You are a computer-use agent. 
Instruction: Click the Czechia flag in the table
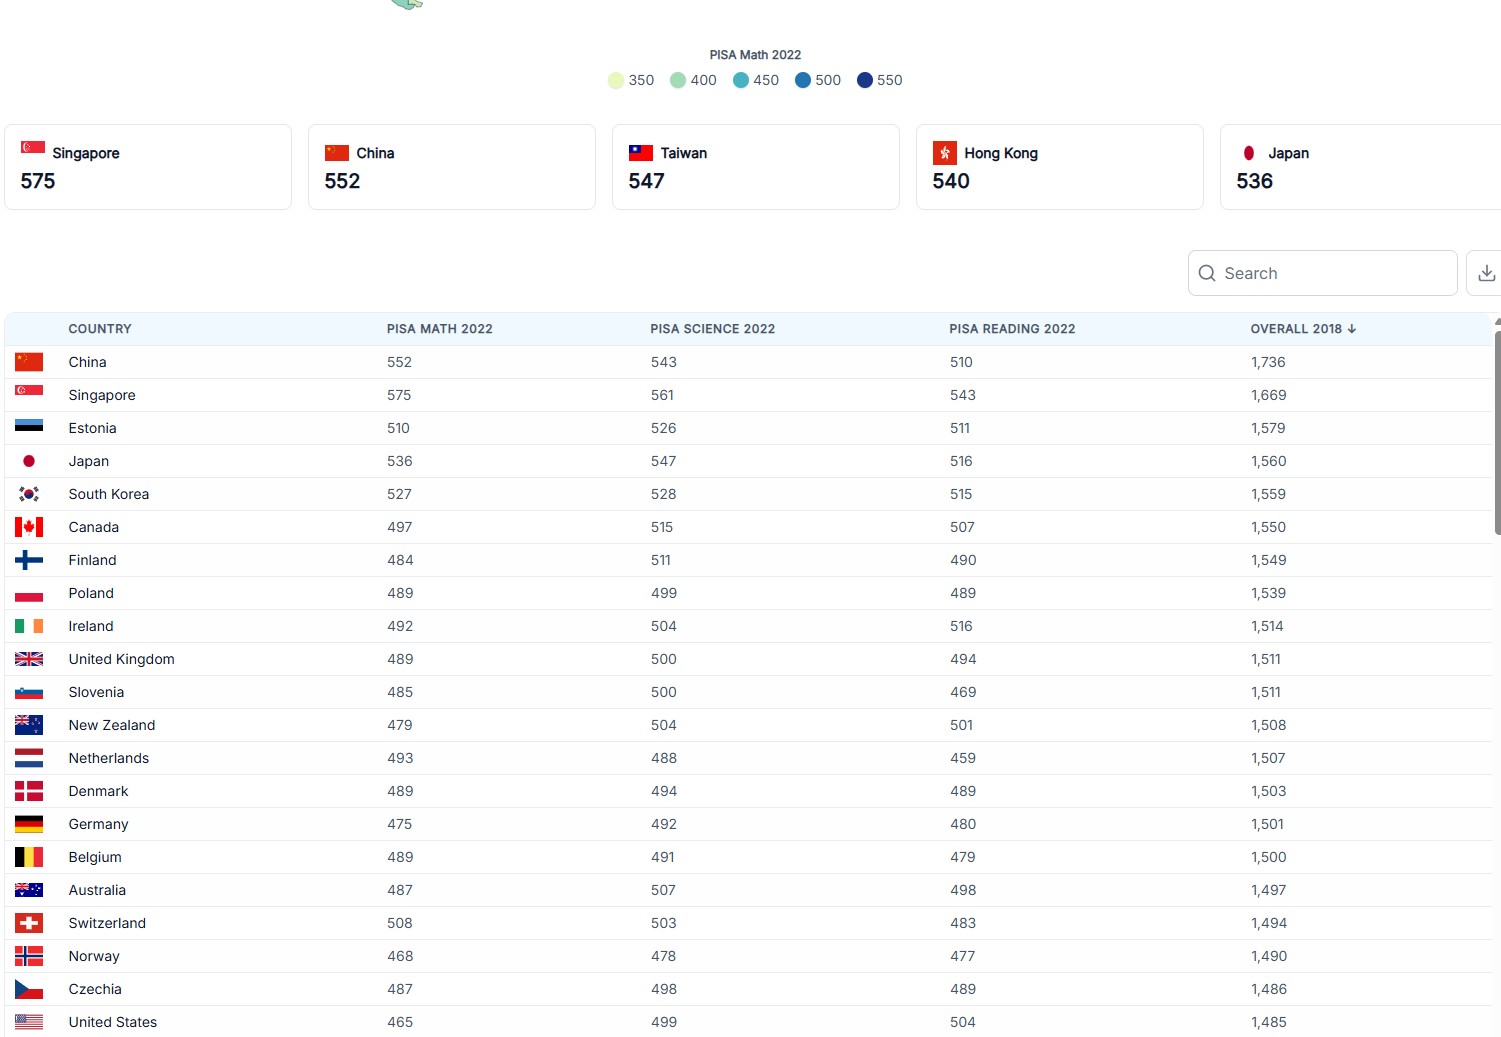click(29, 989)
